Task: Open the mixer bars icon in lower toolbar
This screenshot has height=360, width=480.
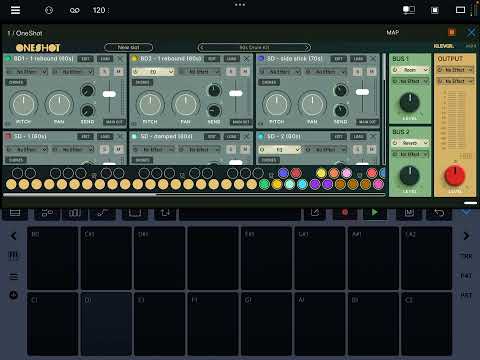Action: coord(75,213)
